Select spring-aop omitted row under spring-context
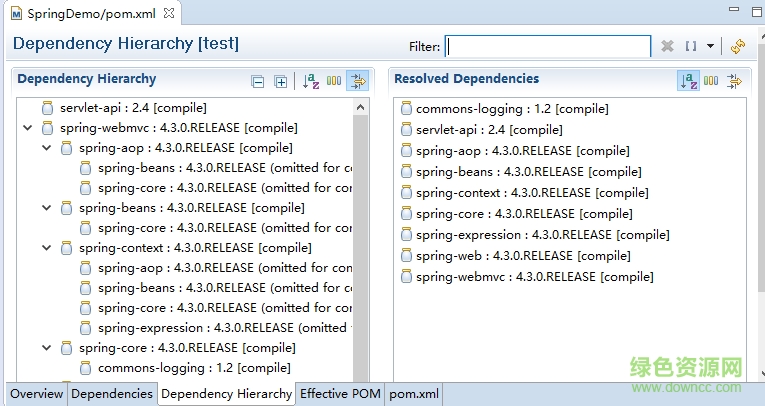Screen dimensions: 765x406 pyautogui.click(x=224, y=268)
